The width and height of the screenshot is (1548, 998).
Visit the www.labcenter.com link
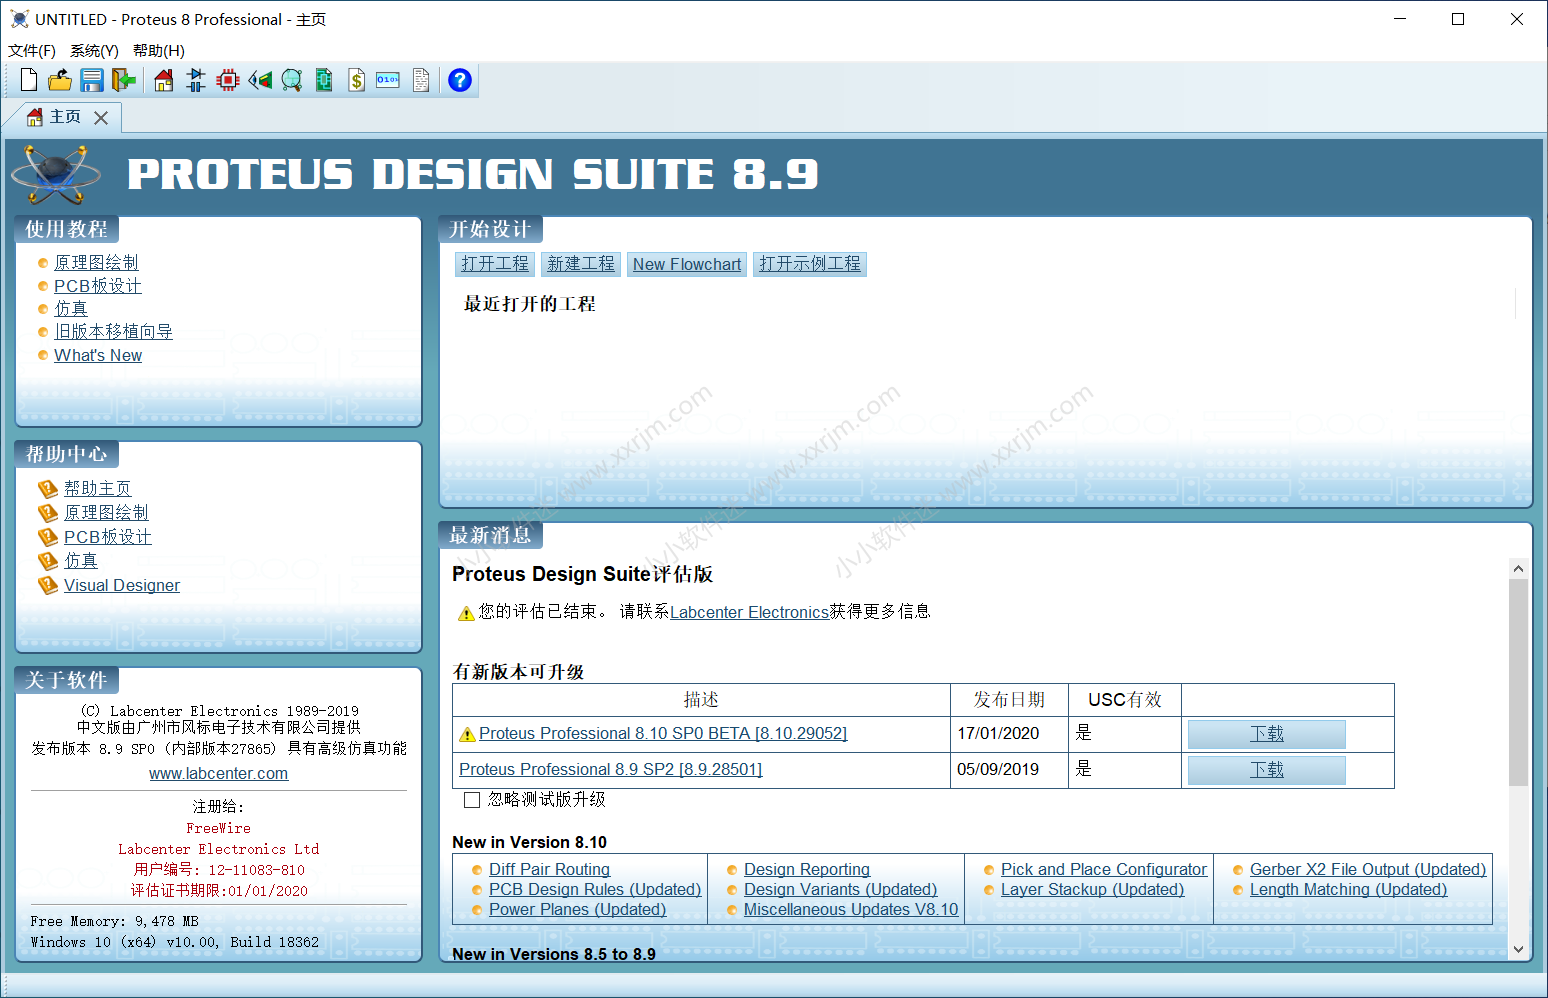coord(218,773)
